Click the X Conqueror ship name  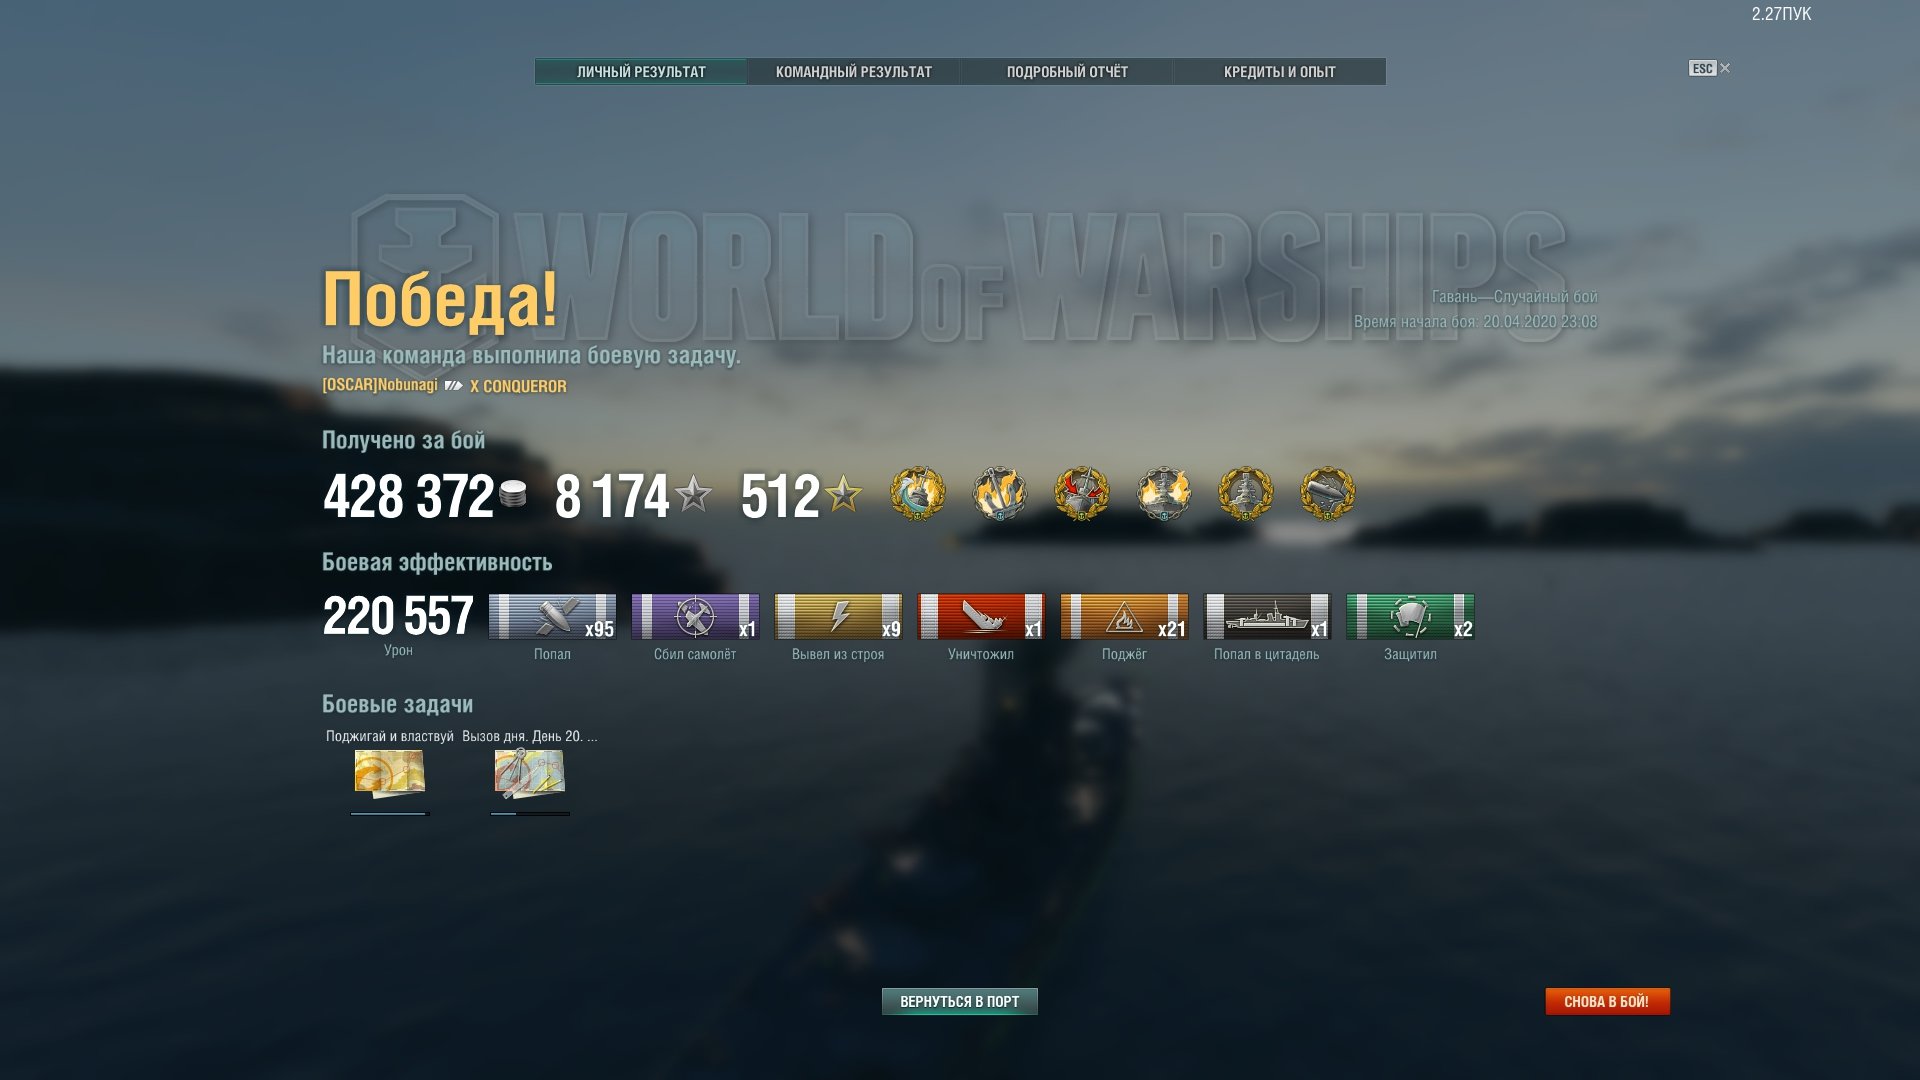[518, 386]
